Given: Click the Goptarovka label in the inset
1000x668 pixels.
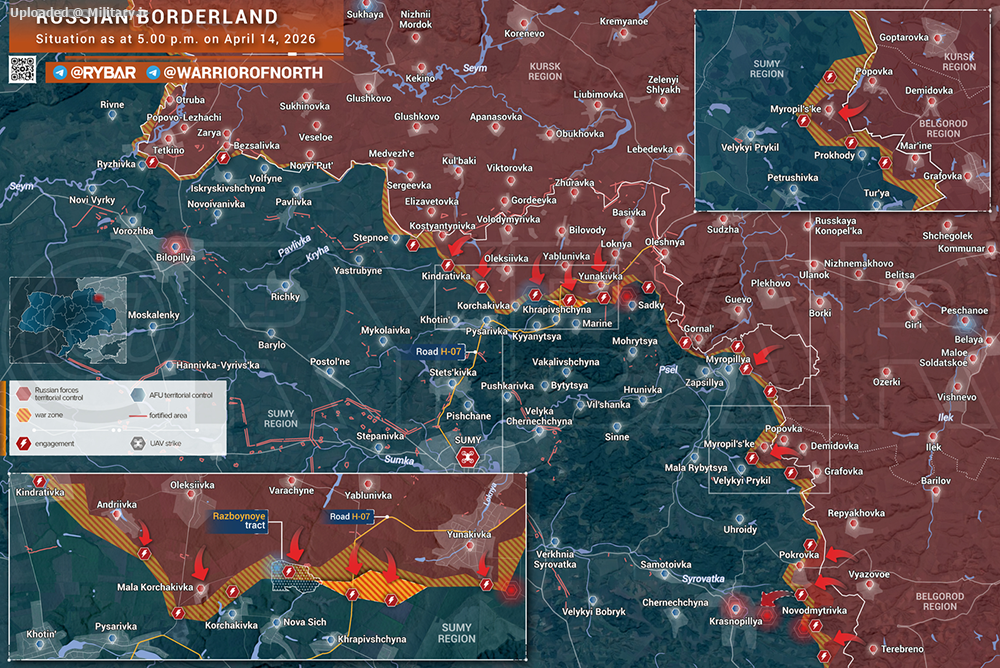Looking at the screenshot, I should (x=904, y=38).
